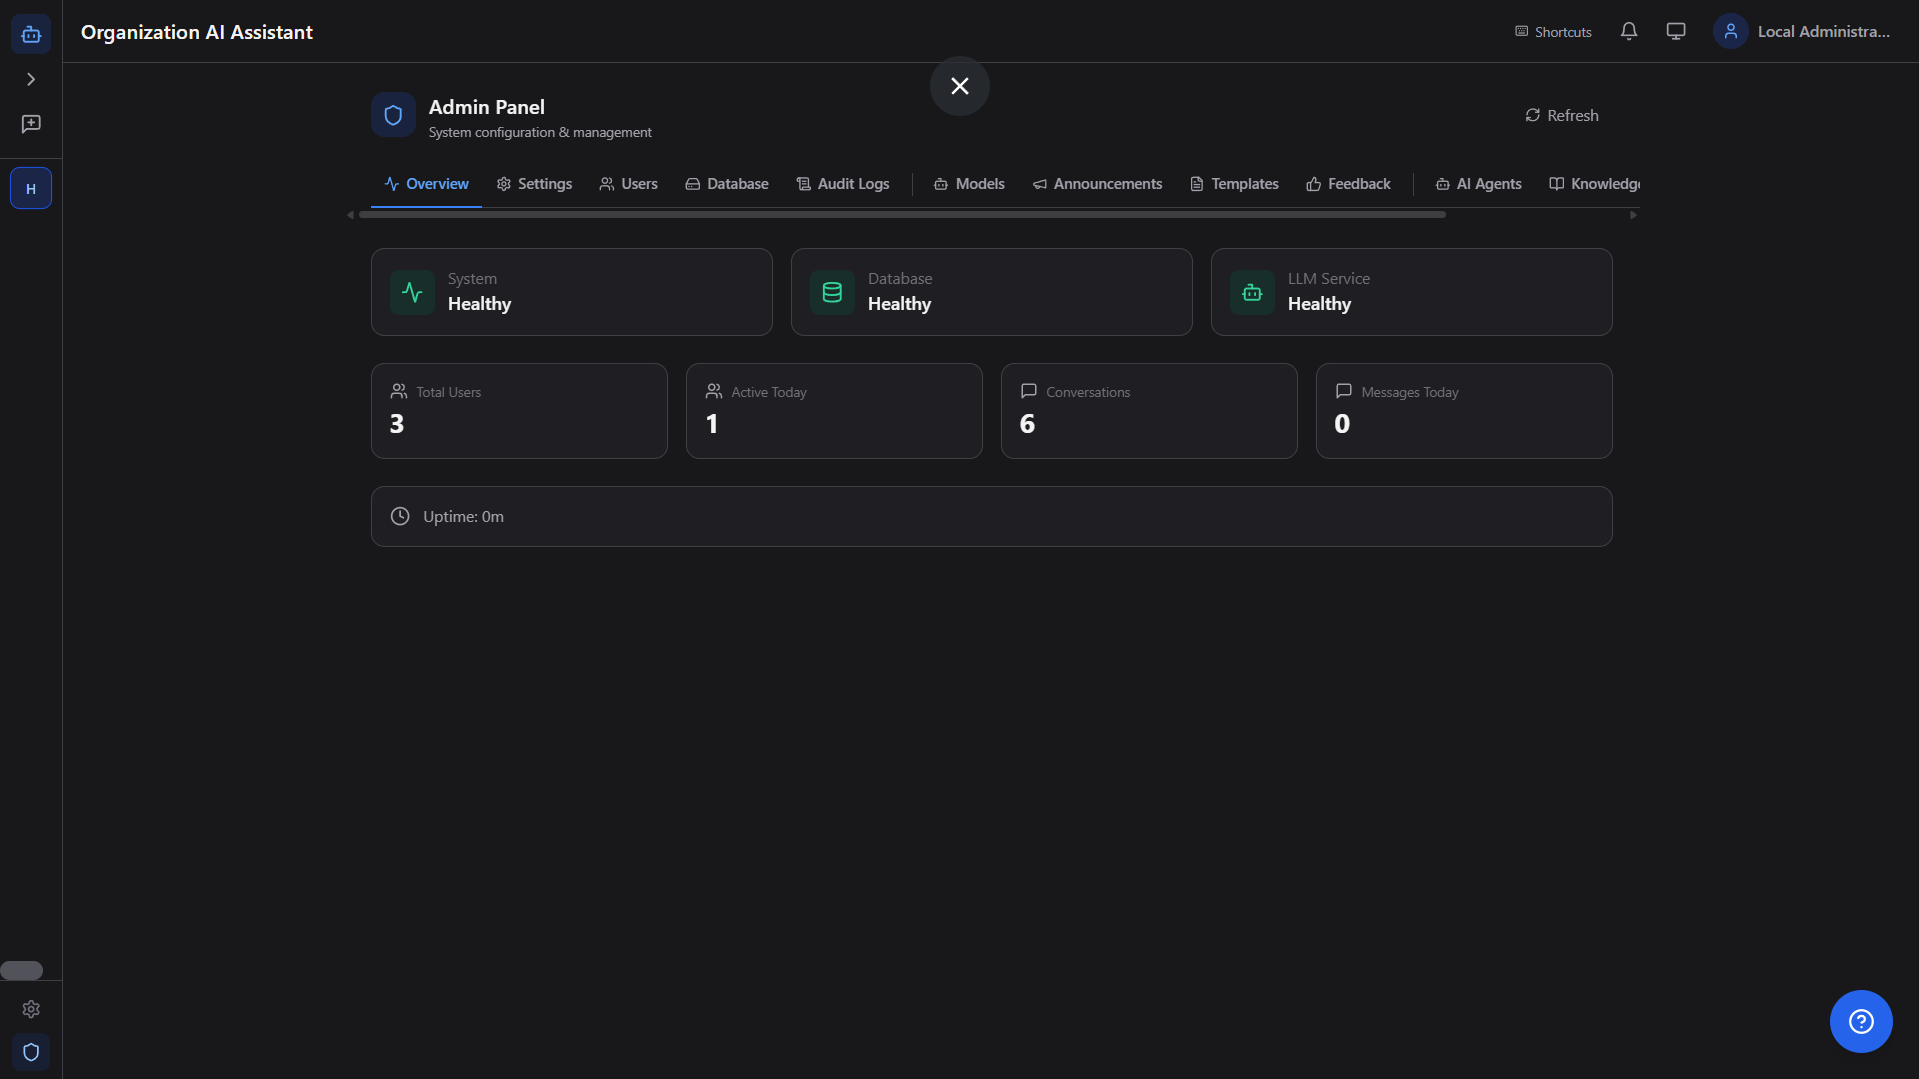Screen dimensions: 1919x1079
Task: Click the shield admin icon at sidebar bottom
Action: click(x=31, y=1052)
